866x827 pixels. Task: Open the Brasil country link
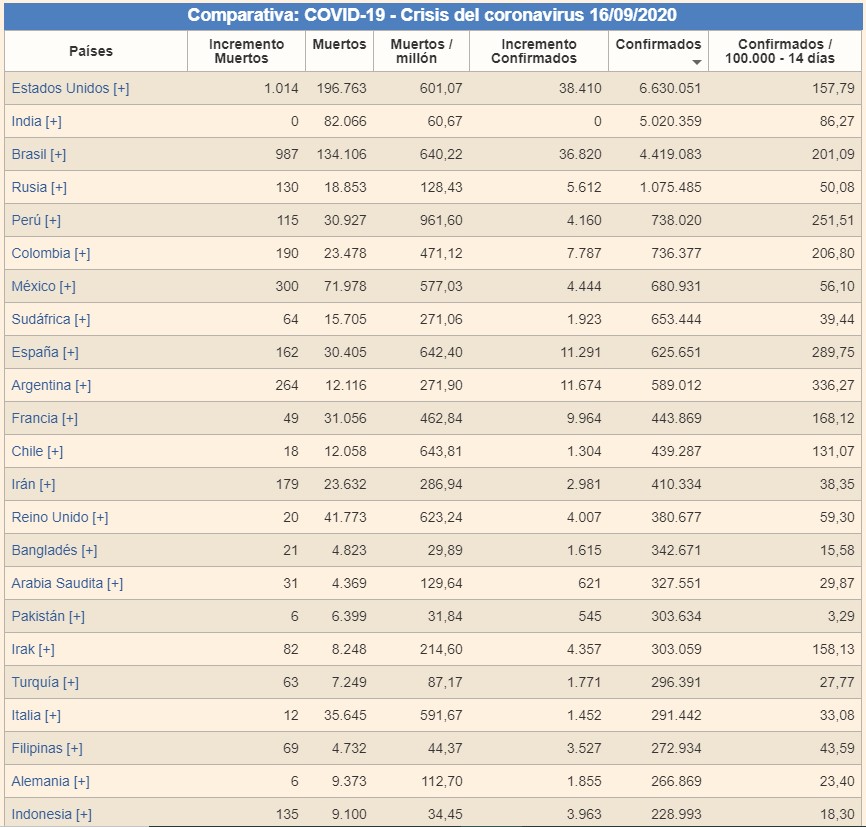28,154
